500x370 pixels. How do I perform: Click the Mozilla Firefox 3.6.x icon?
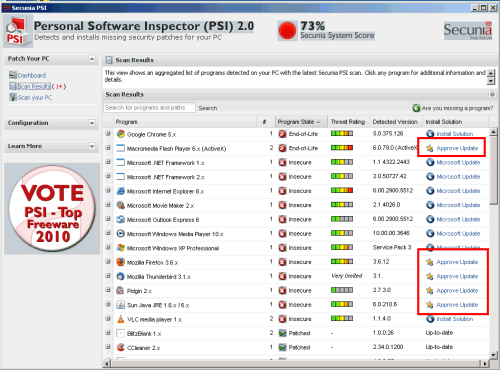[x=120, y=262]
